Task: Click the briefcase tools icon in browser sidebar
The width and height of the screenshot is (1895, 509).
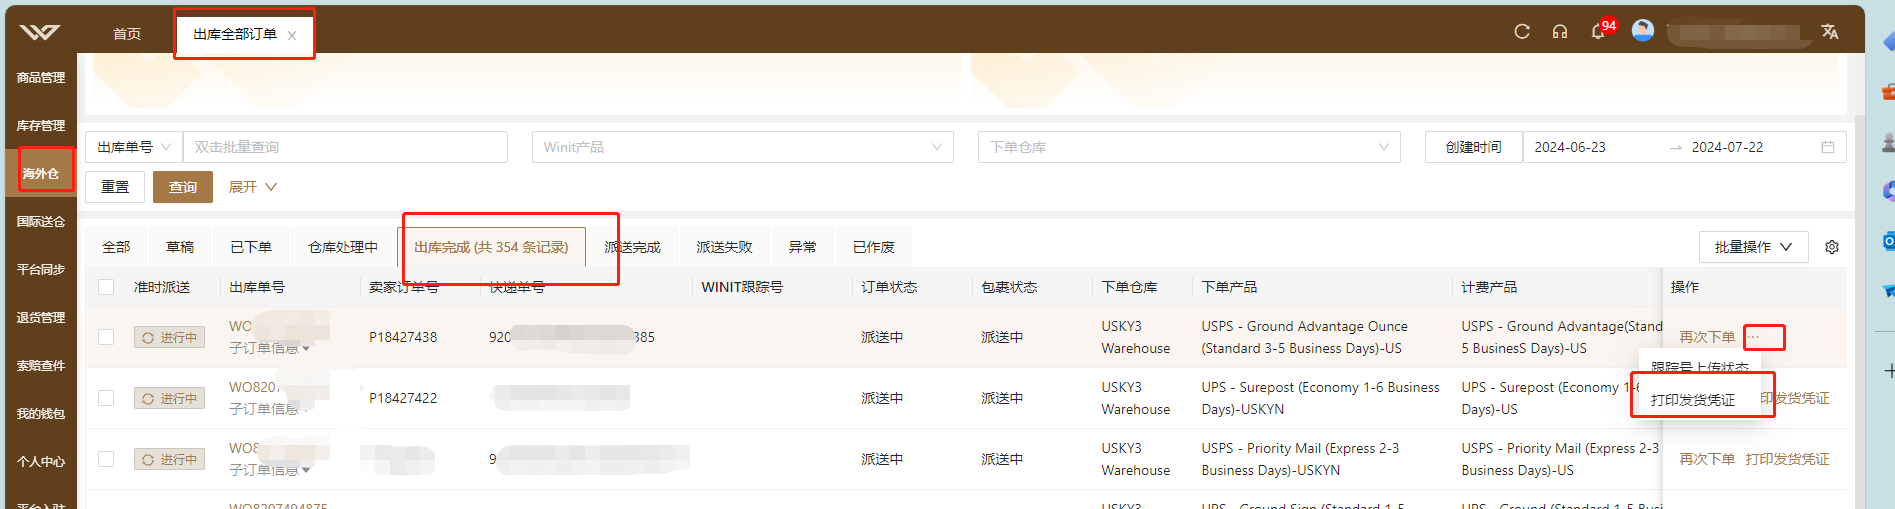Action: (1888, 92)
